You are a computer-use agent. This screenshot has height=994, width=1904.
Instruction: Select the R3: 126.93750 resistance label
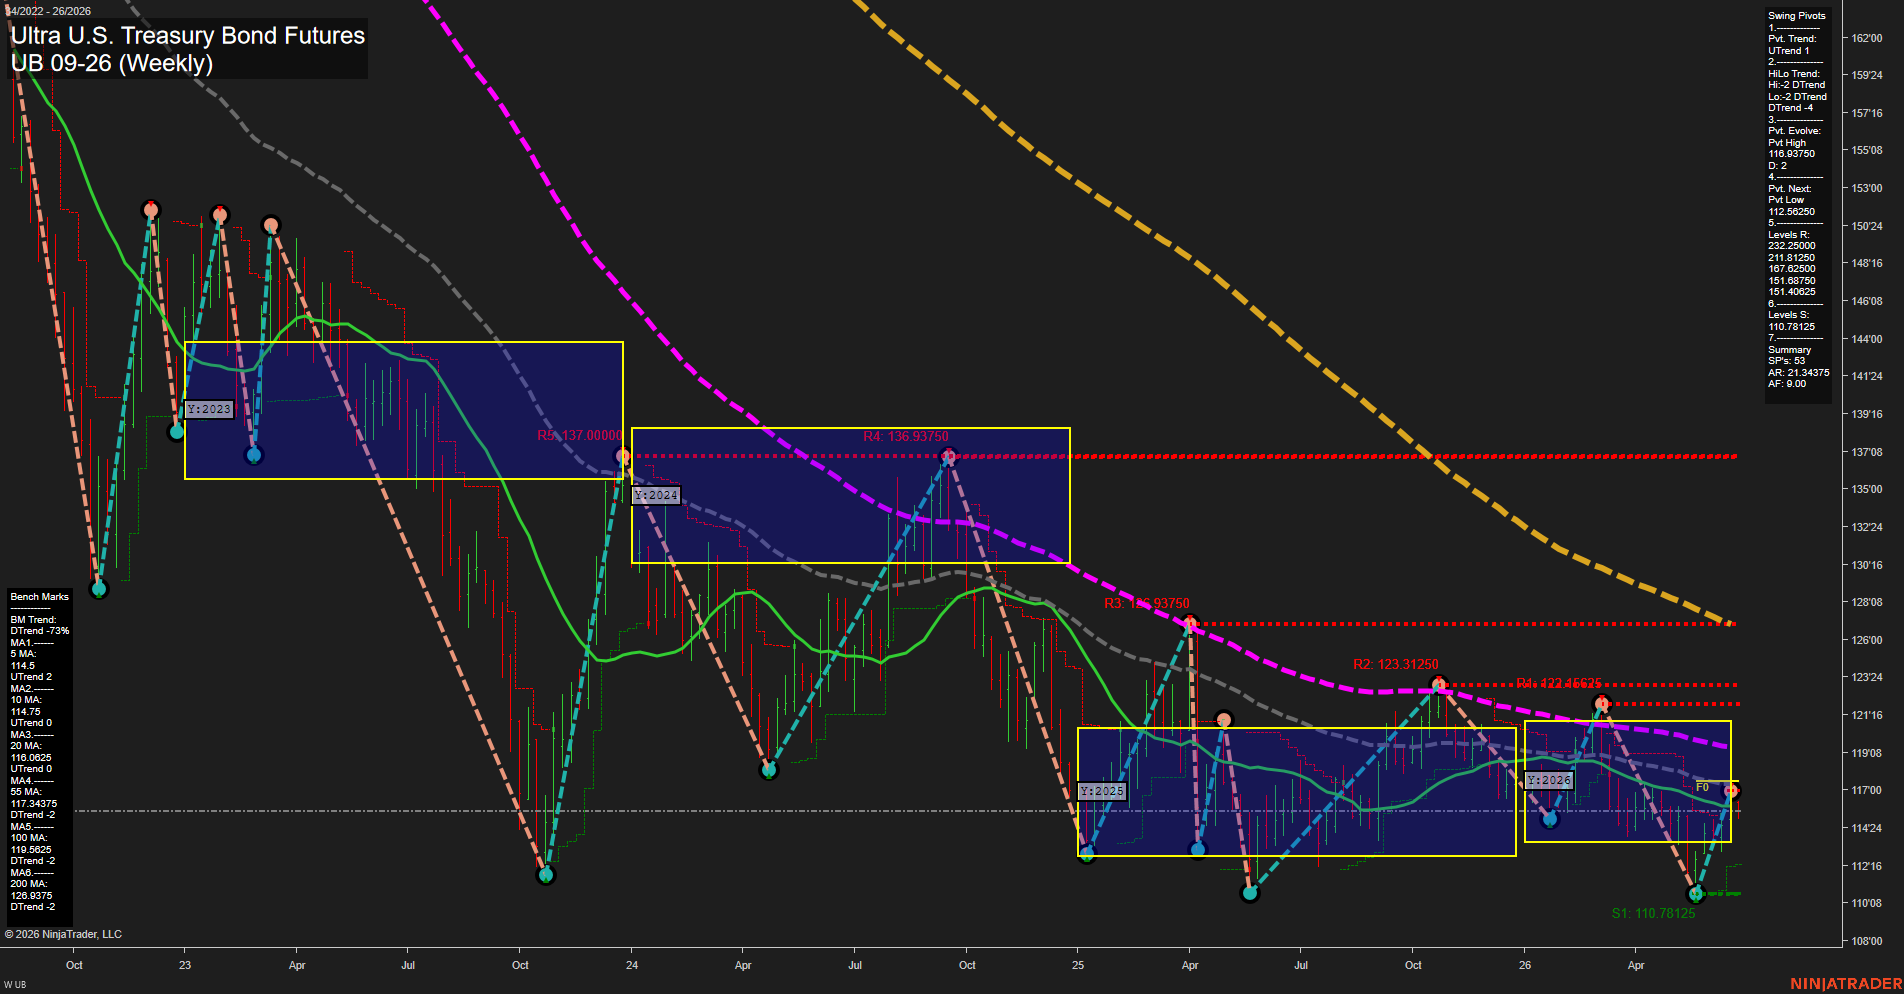coord(1147,603)
